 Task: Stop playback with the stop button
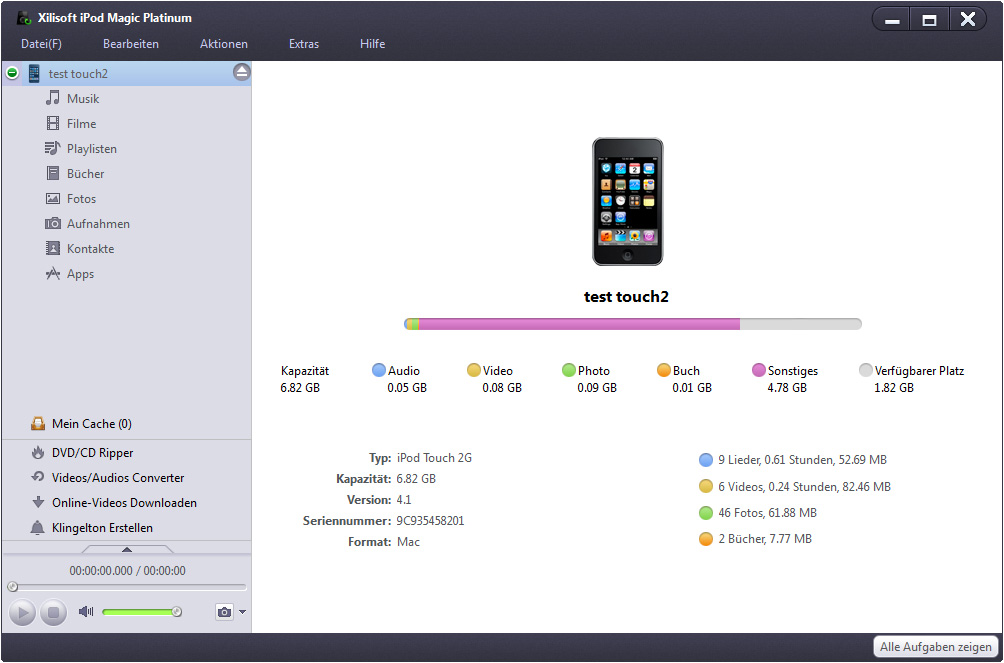pyautogui.click(x=54, y=613)
